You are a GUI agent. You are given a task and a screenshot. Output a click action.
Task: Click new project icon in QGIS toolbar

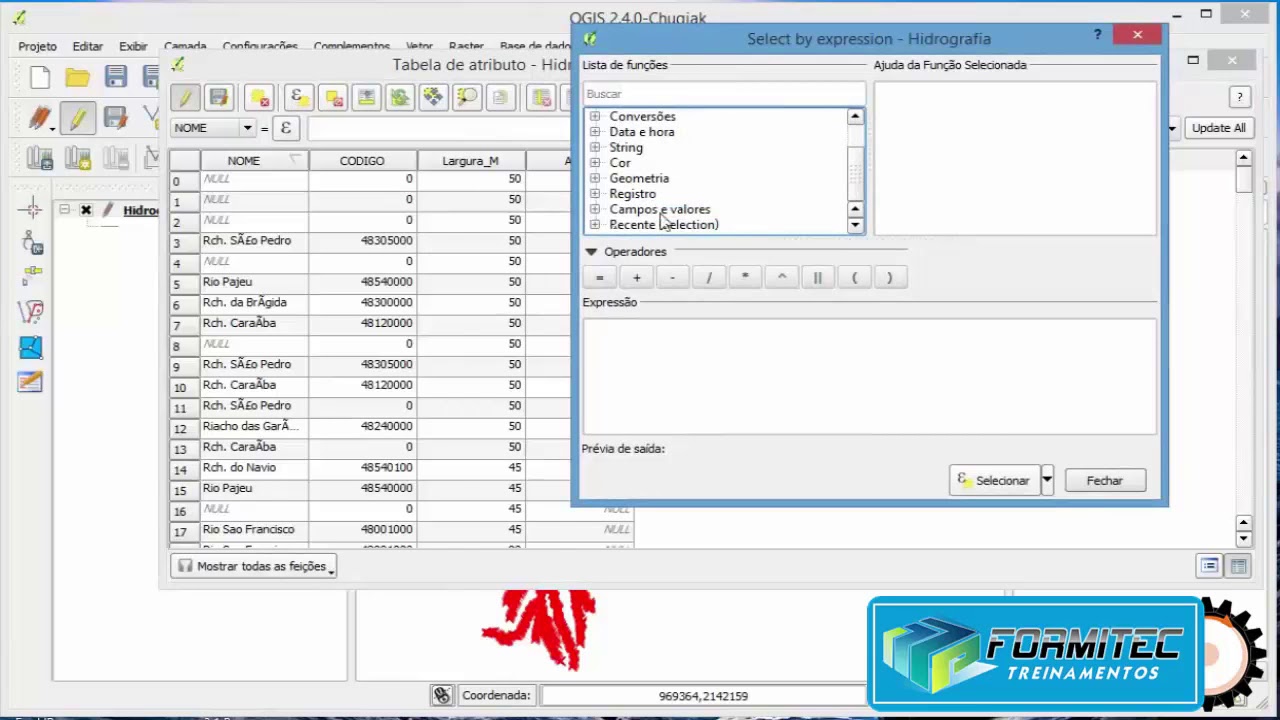point(40,77)
